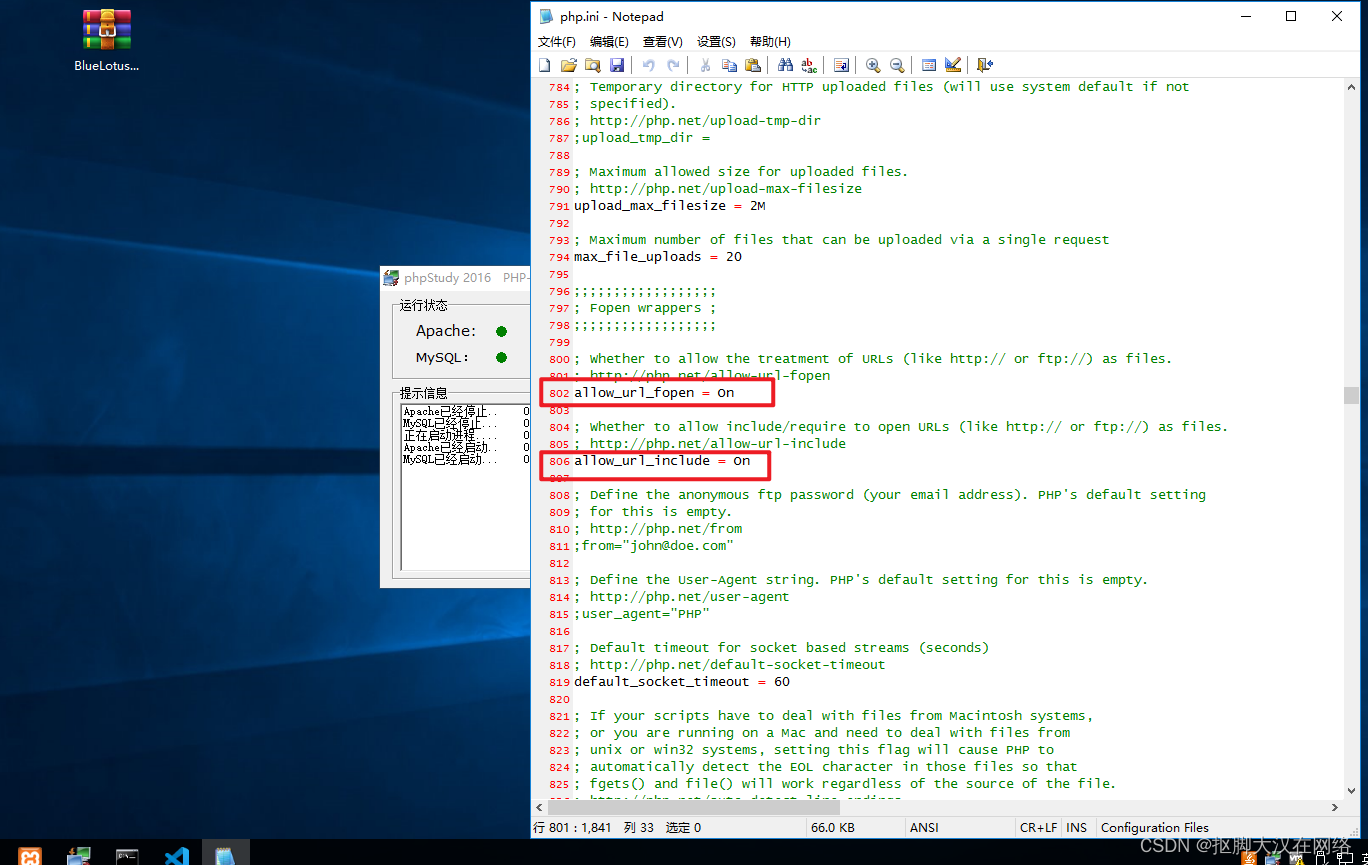
Task: Open the 文件(F) menu
Action: tap(557, 42)
